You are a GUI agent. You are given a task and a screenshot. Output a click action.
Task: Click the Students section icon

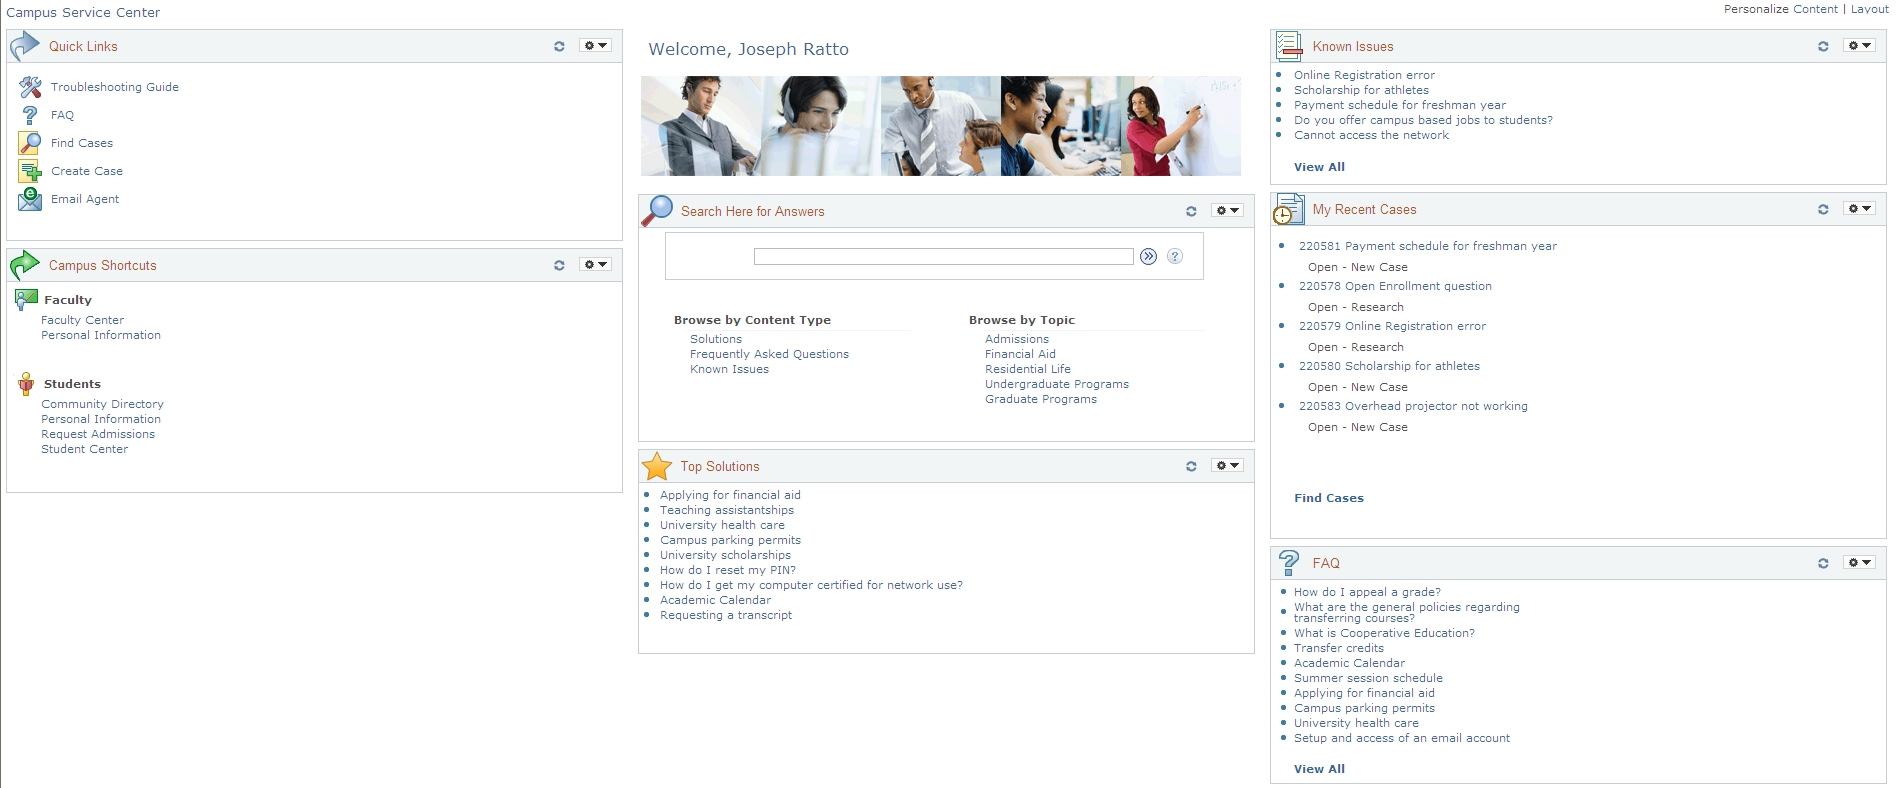tap(26, 384)
